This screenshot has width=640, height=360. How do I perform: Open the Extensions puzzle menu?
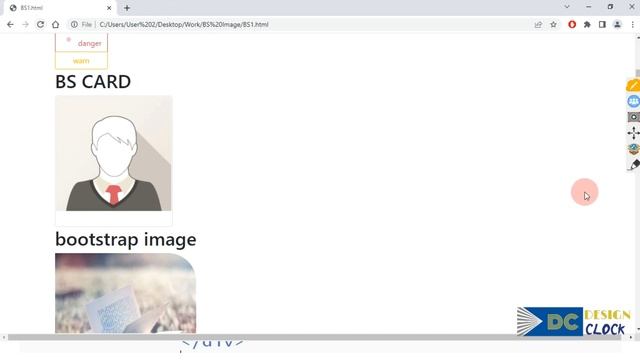click(587, 24)
